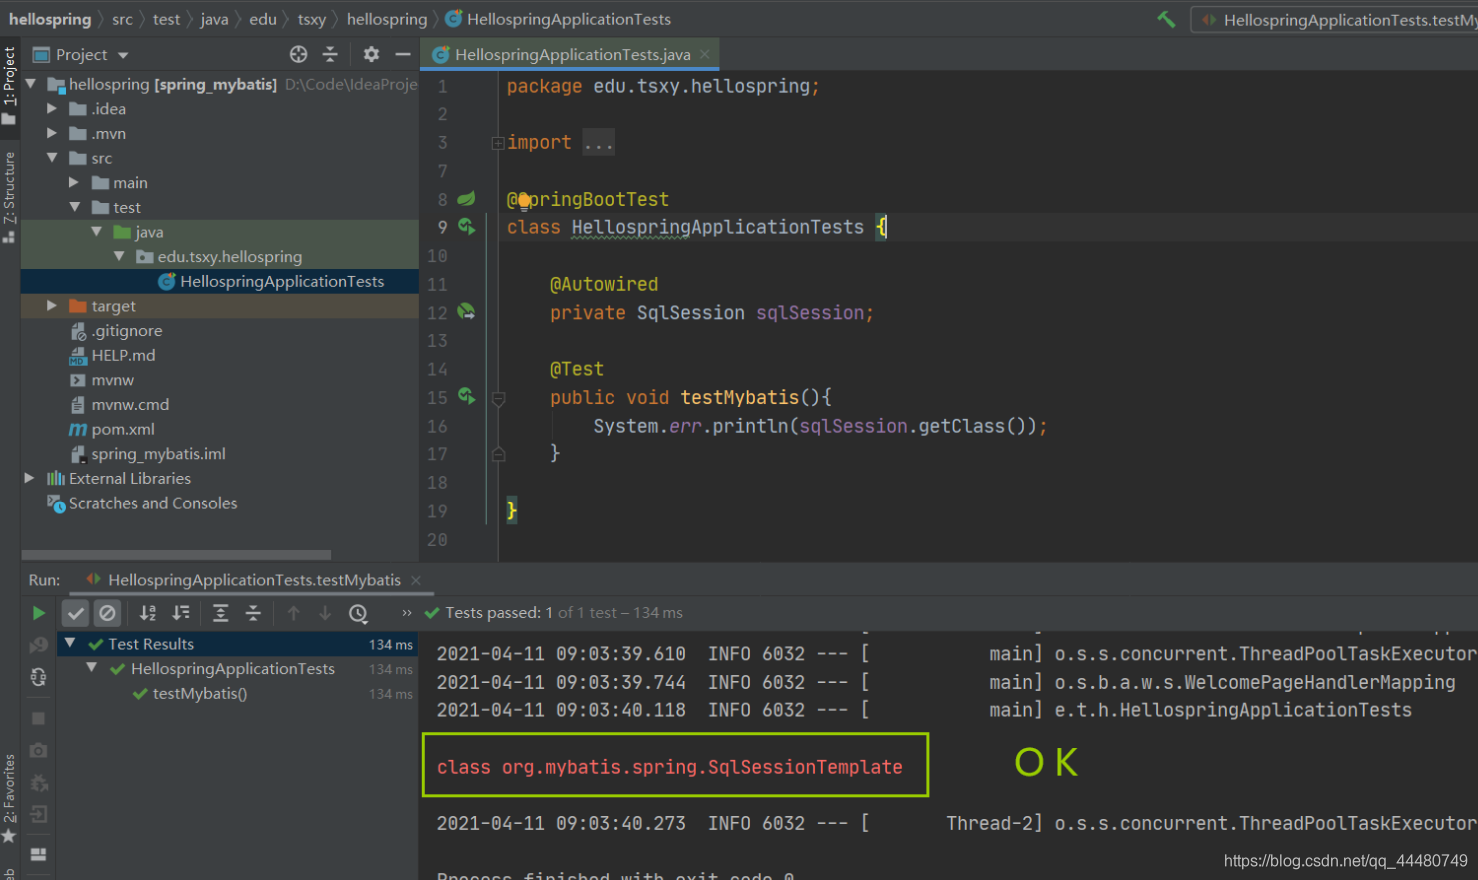Sort test results alphabetically
1478x880 pixels.
click(148, 613)
